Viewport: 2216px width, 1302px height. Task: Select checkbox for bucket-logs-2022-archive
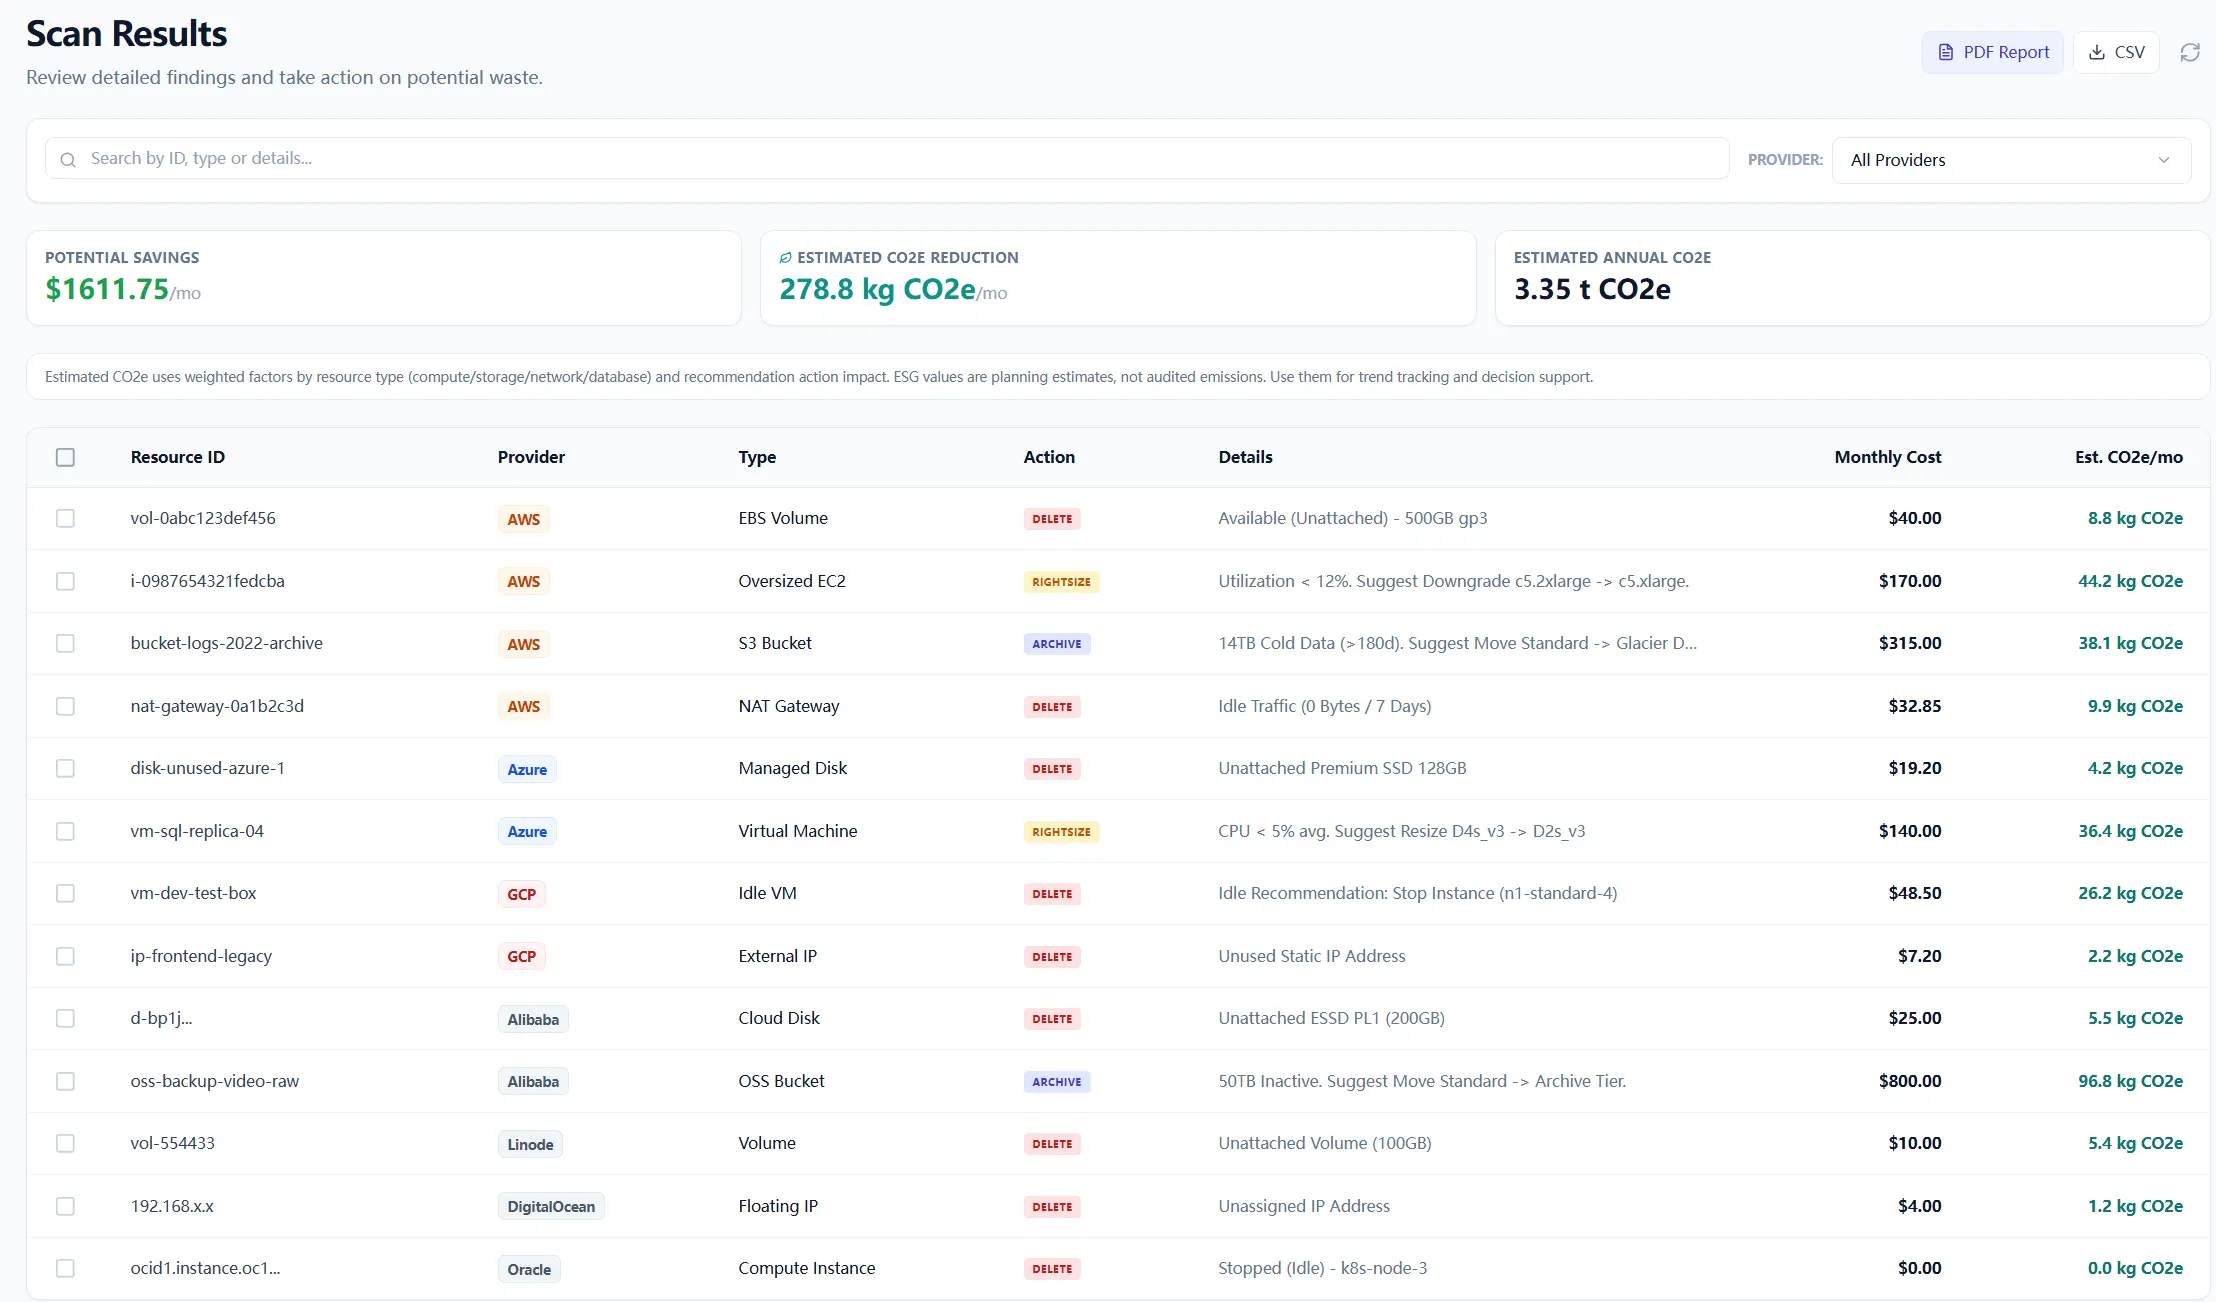tap(65, 643)
